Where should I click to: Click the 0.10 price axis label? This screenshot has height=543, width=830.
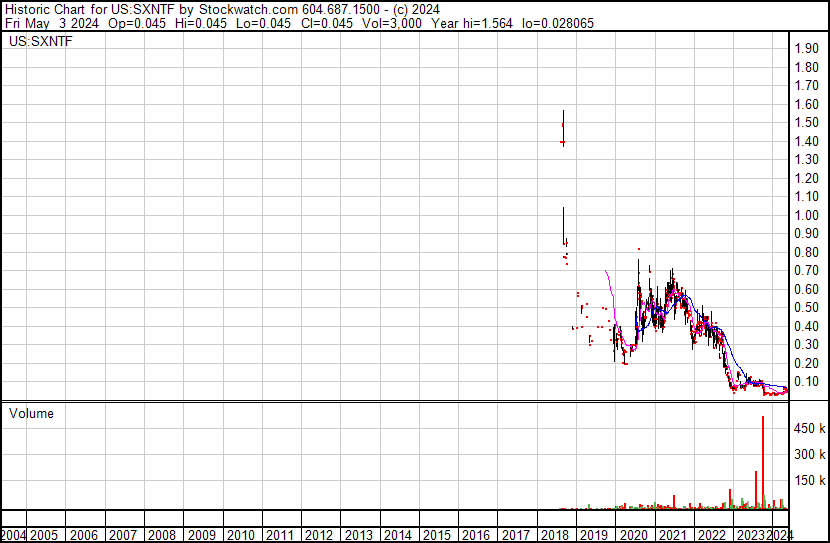(x=806, y=382)
